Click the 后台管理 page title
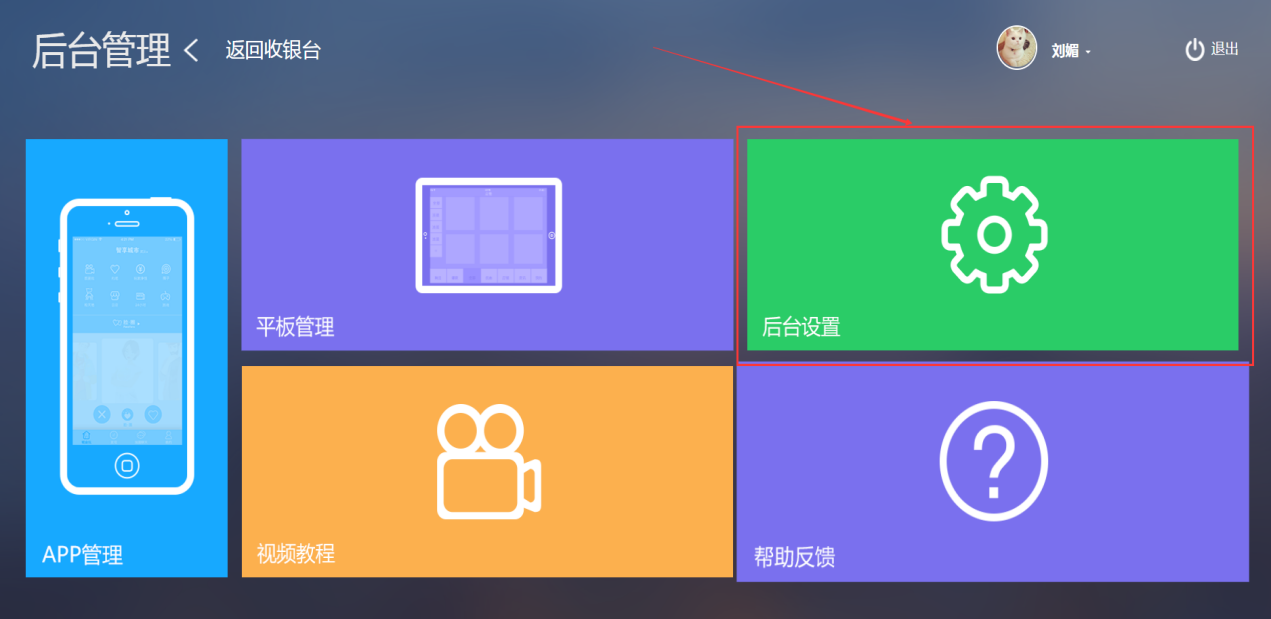This screenshot has width=1271, height=619. pyautogui.click(x=102, y=50)
